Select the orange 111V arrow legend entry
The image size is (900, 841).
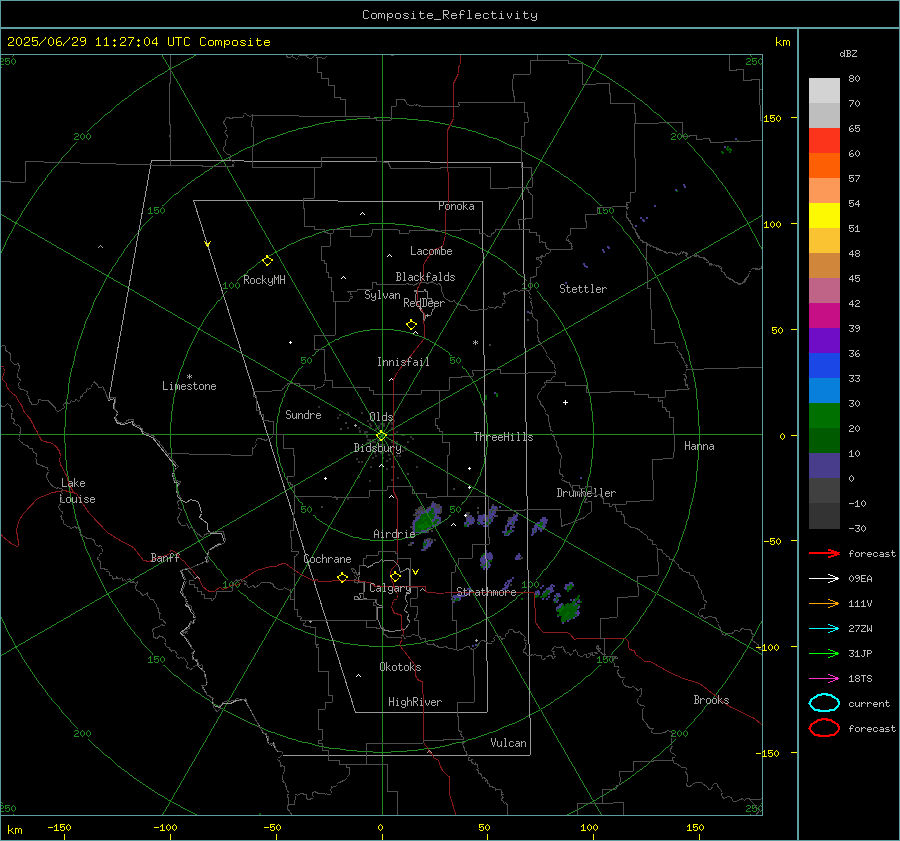(824, 603)
